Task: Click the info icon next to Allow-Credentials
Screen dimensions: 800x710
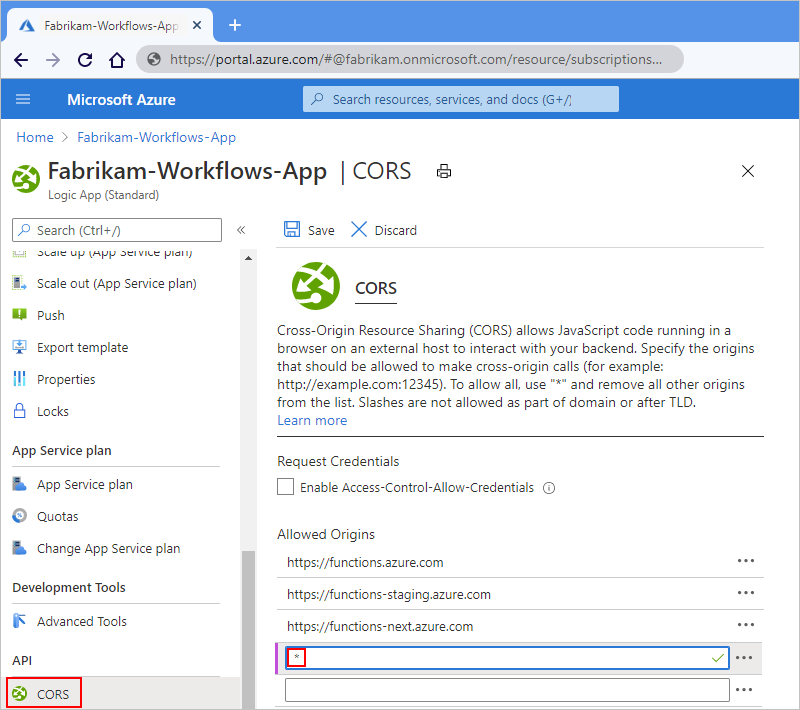Action: 549,488
